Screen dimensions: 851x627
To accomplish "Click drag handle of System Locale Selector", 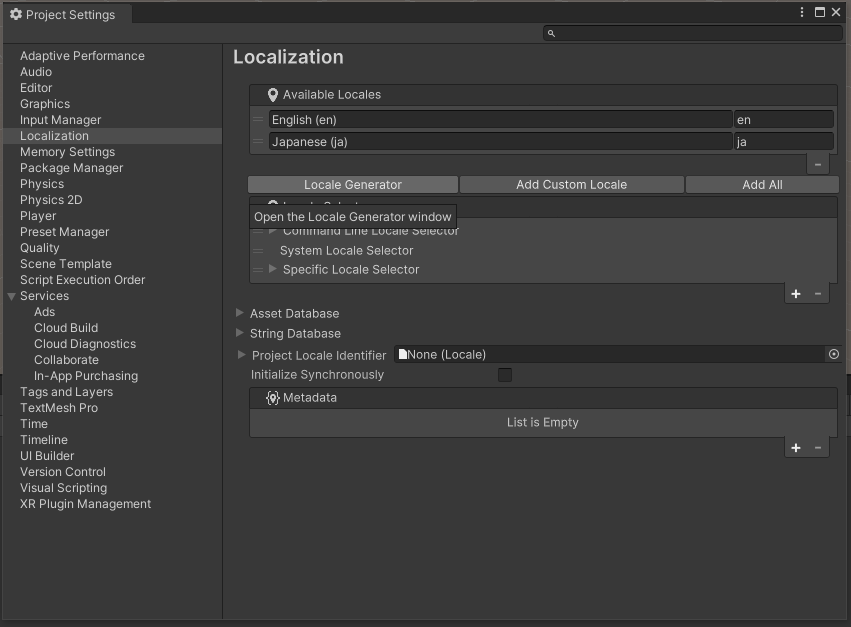I will tap(258, 251).
